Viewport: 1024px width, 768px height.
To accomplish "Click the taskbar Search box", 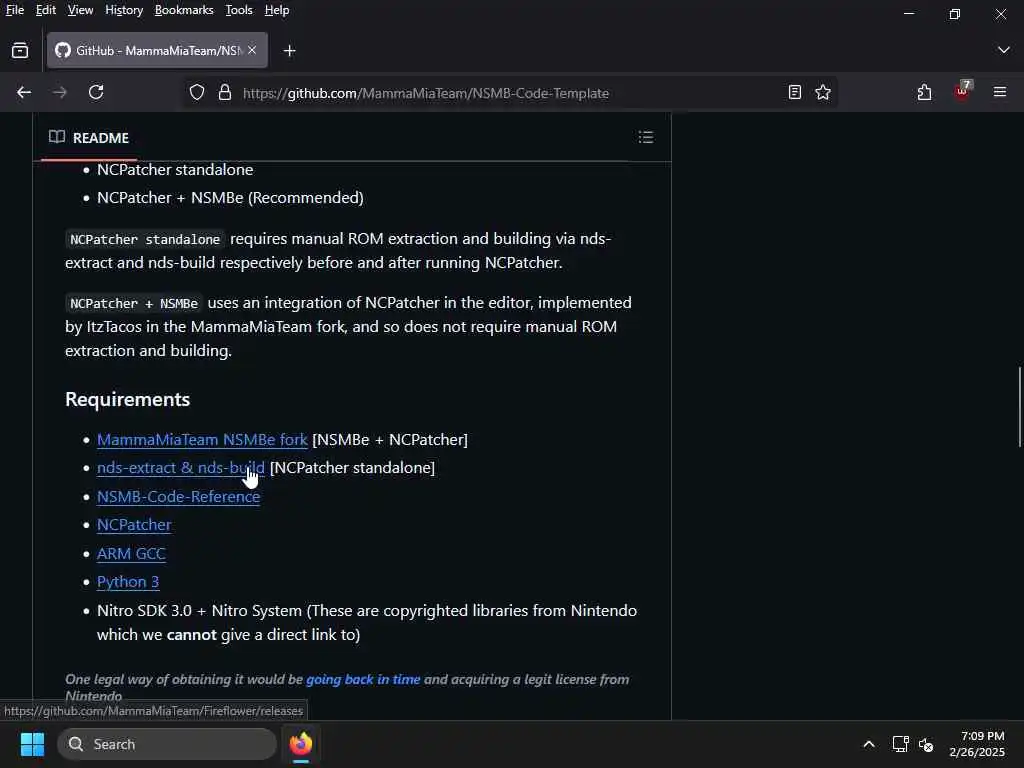I will [x=167, y=744].
